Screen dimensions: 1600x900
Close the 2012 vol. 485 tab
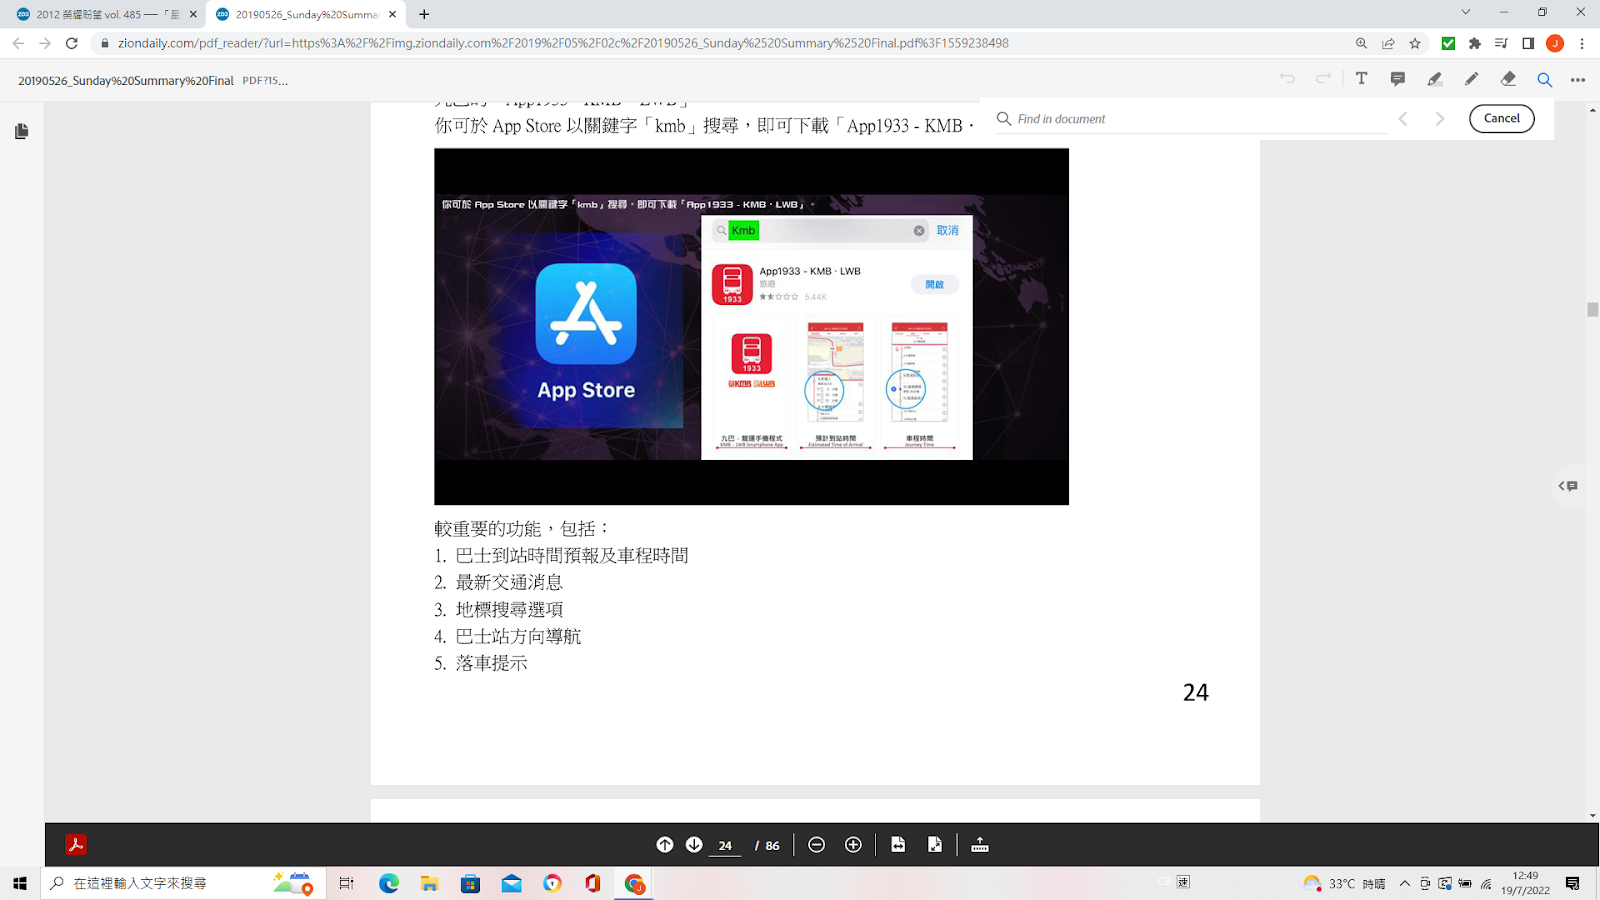(x=193, y=14)
